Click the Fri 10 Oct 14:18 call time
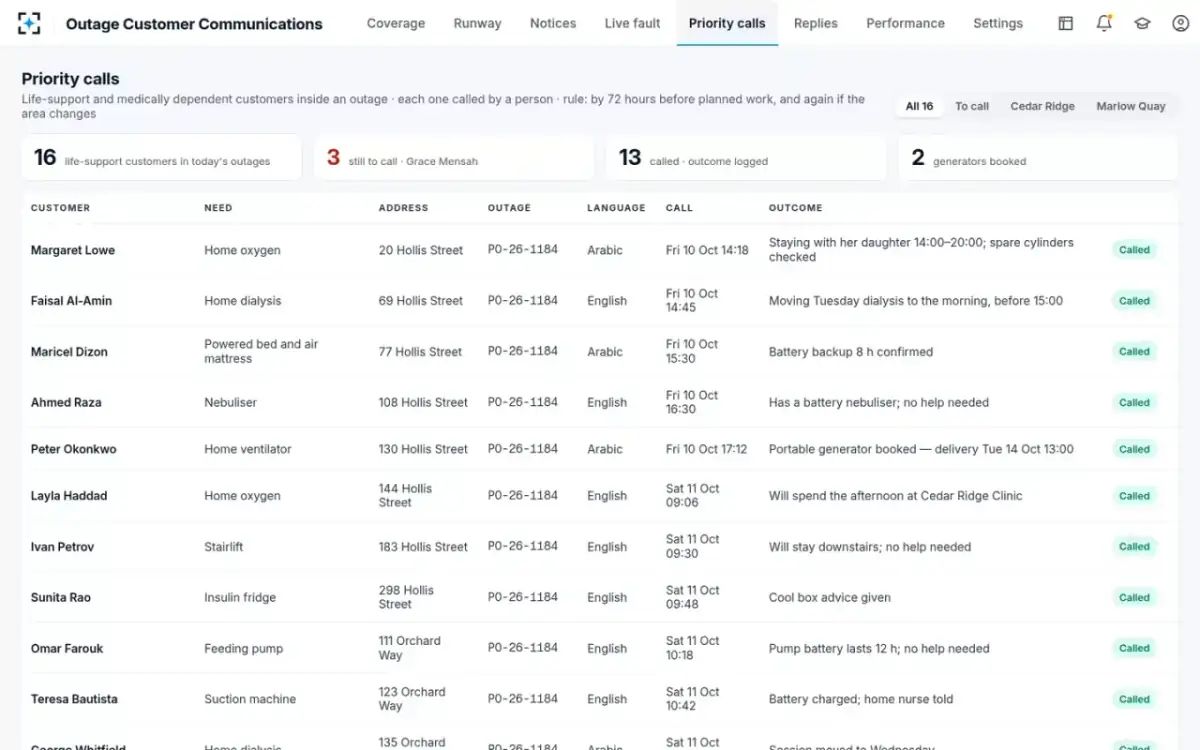1200x750 pixels. point(707,250)
